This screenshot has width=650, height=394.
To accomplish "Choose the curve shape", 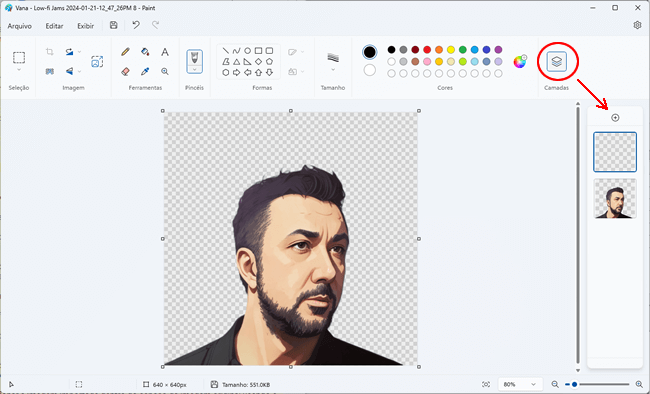I will (x=236, y=51).
